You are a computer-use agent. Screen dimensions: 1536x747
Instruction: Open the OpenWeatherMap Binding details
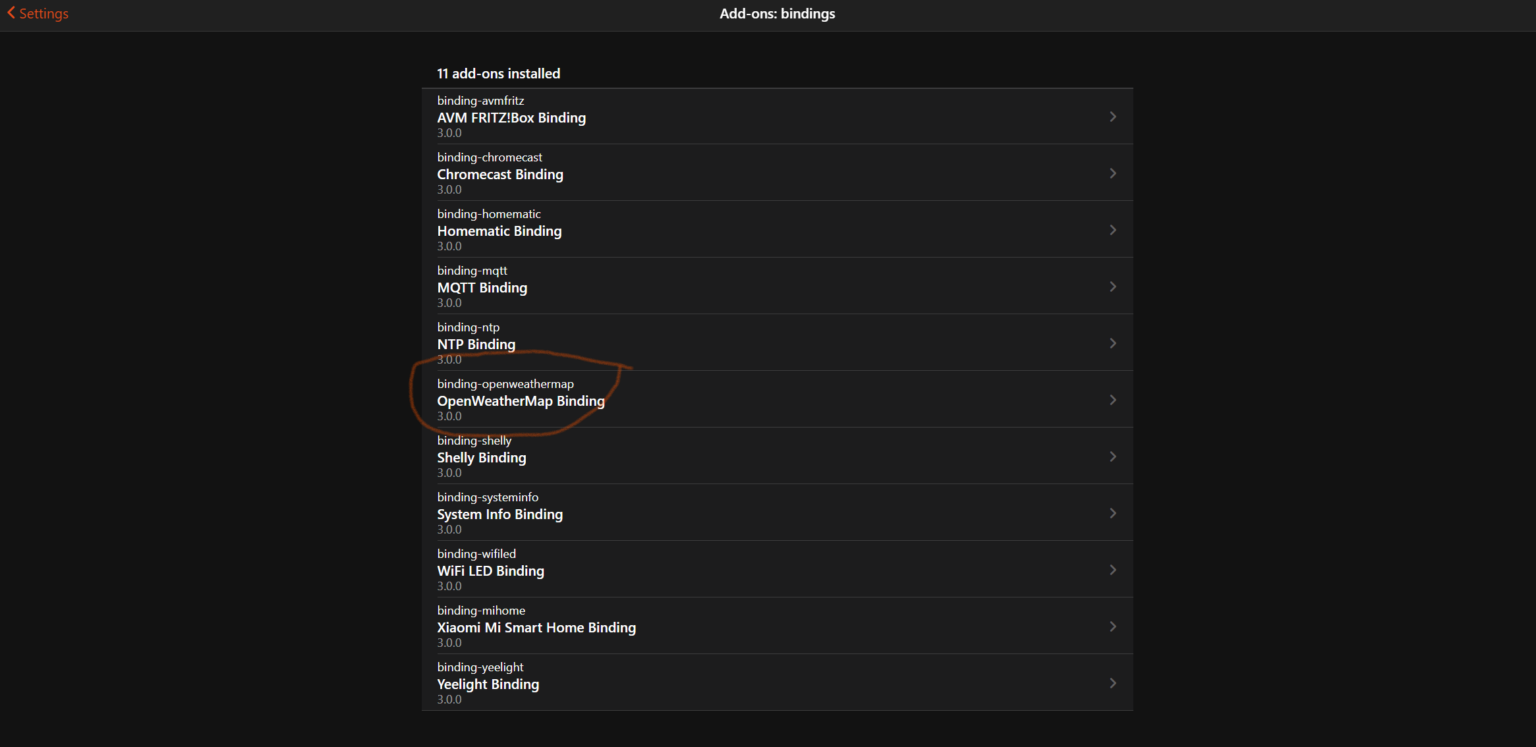[x=777, y=400]
